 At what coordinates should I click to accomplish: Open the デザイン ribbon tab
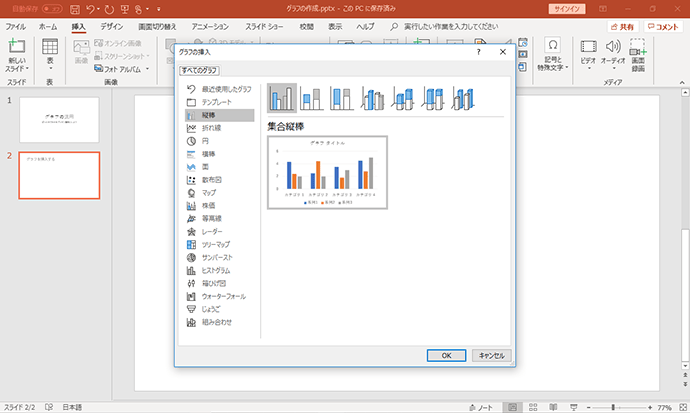(111, 27)
